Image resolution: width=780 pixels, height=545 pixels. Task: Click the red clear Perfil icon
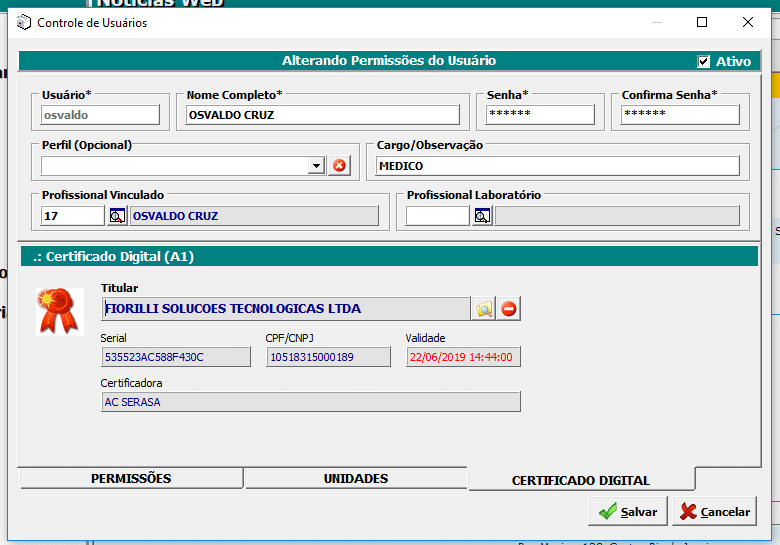[x=339, y=166]
